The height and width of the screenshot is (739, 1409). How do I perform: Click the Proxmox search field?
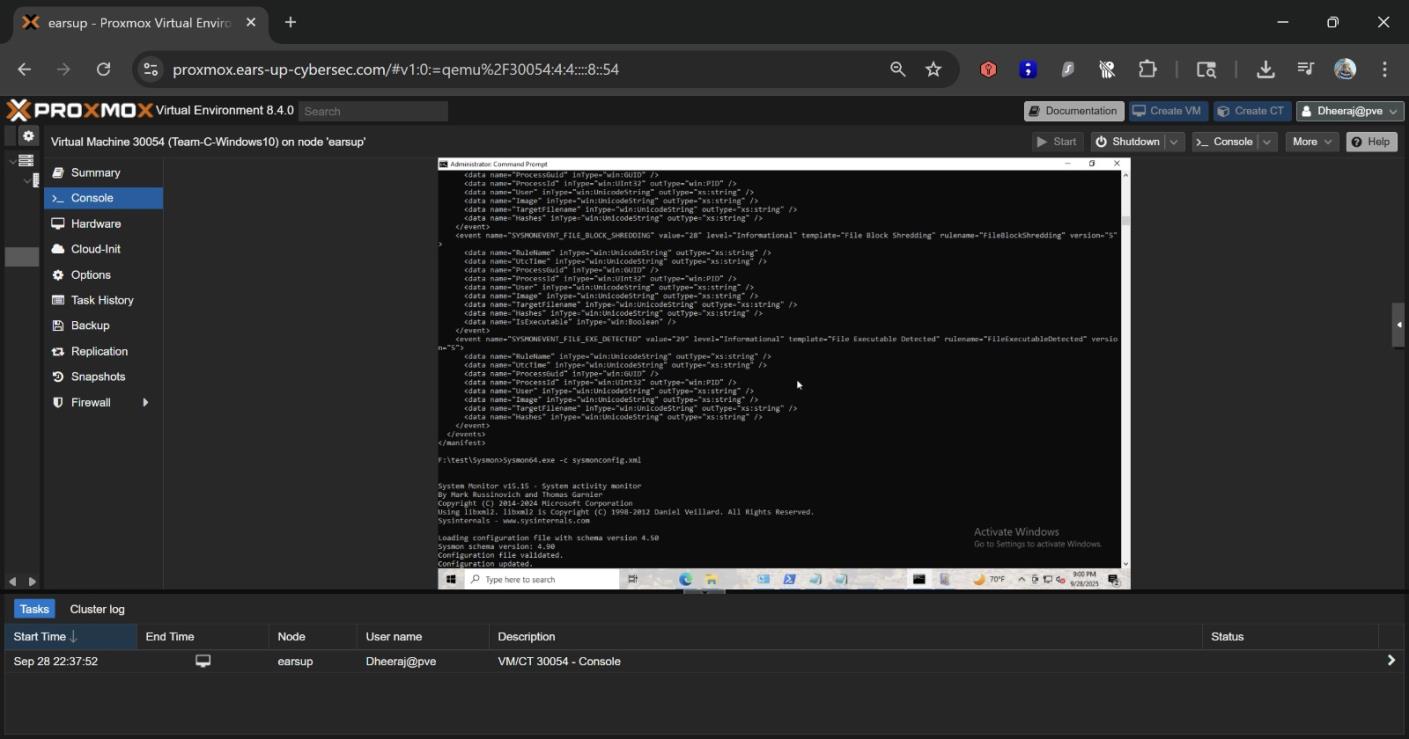coord(373,111)
